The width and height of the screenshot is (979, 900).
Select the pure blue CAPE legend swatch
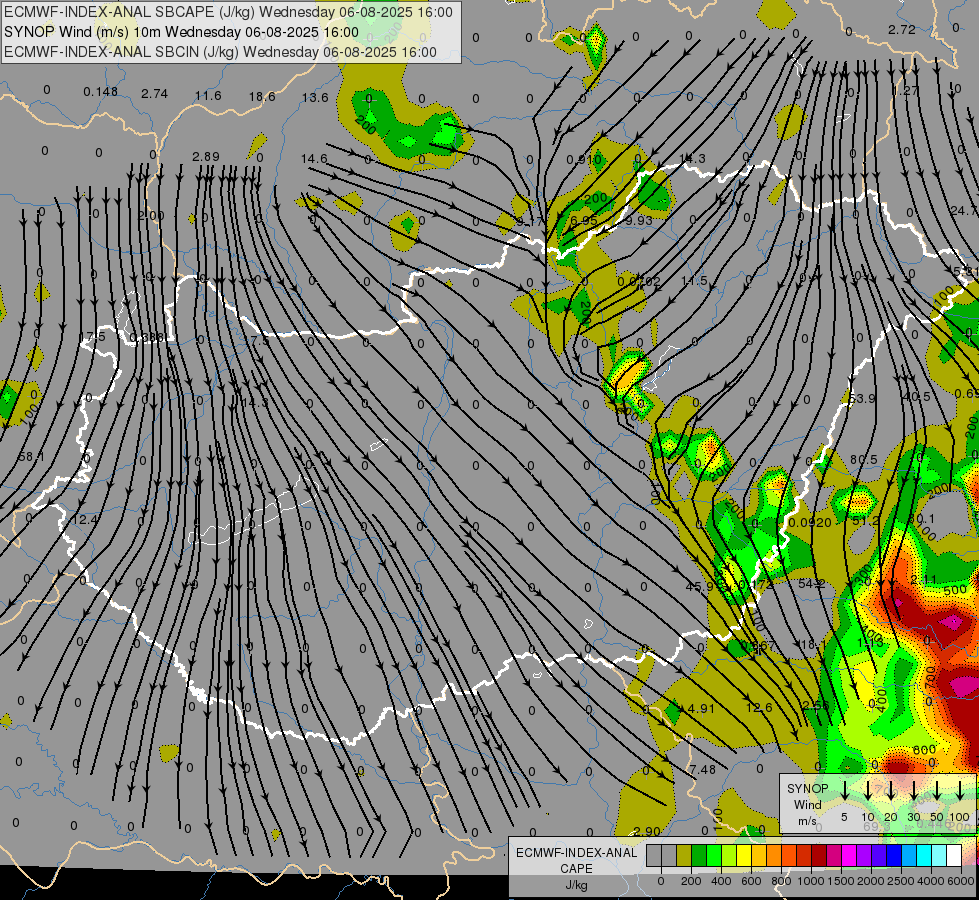tap(893, 856)
